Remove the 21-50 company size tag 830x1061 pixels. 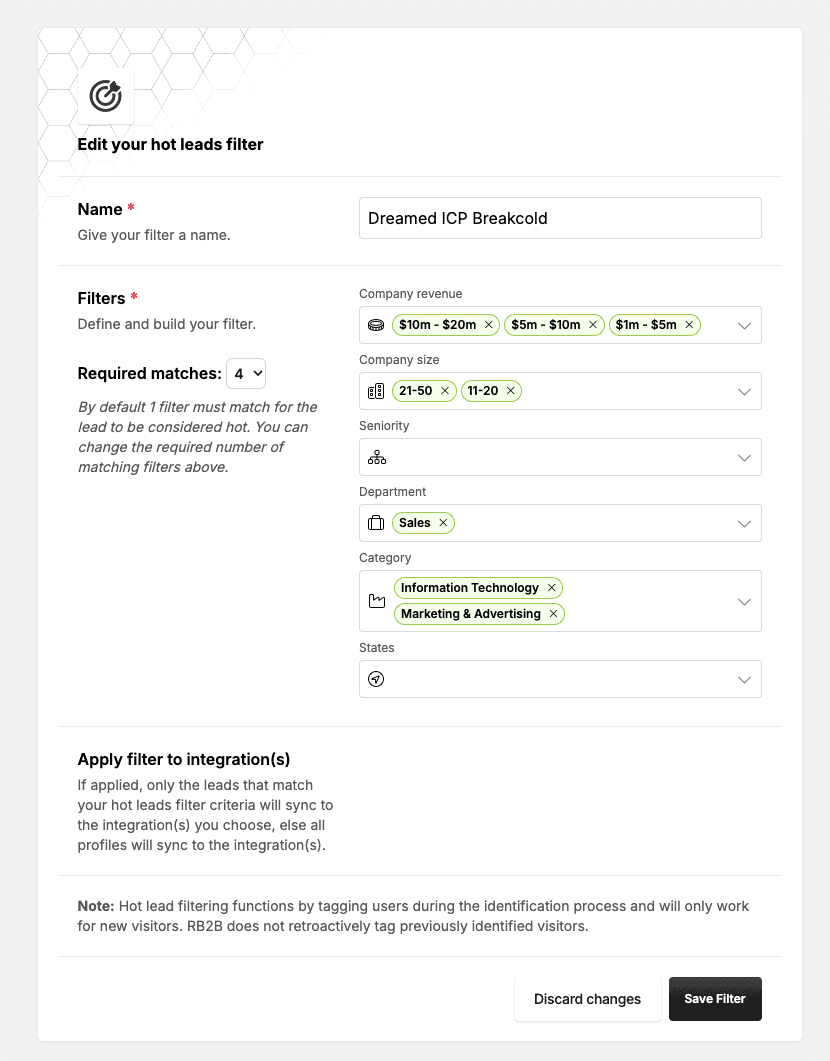445,391
